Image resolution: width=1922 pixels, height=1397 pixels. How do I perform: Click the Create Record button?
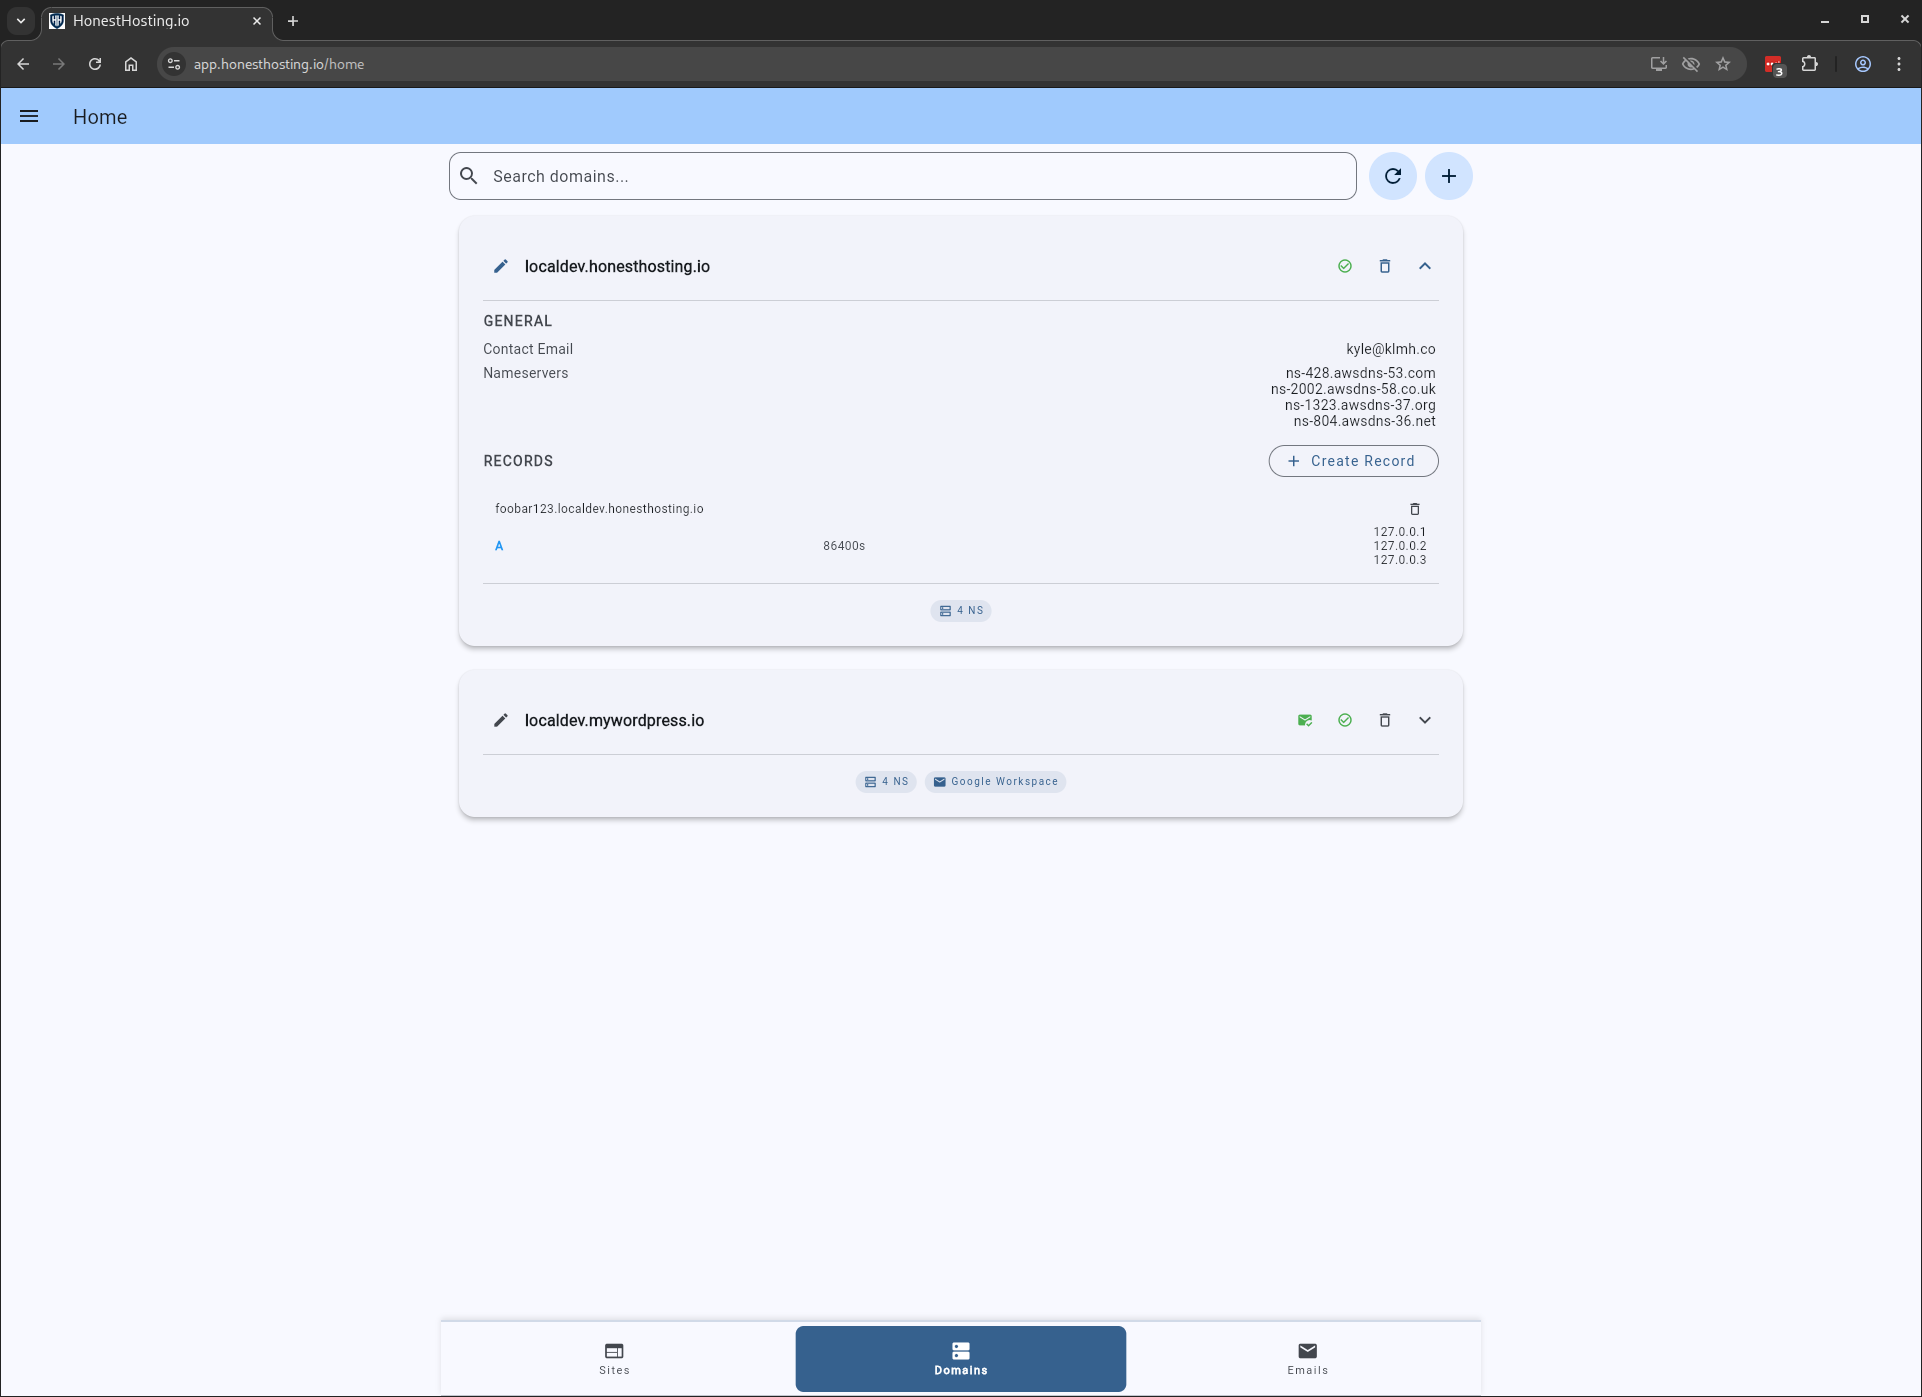click(1353, 461)
